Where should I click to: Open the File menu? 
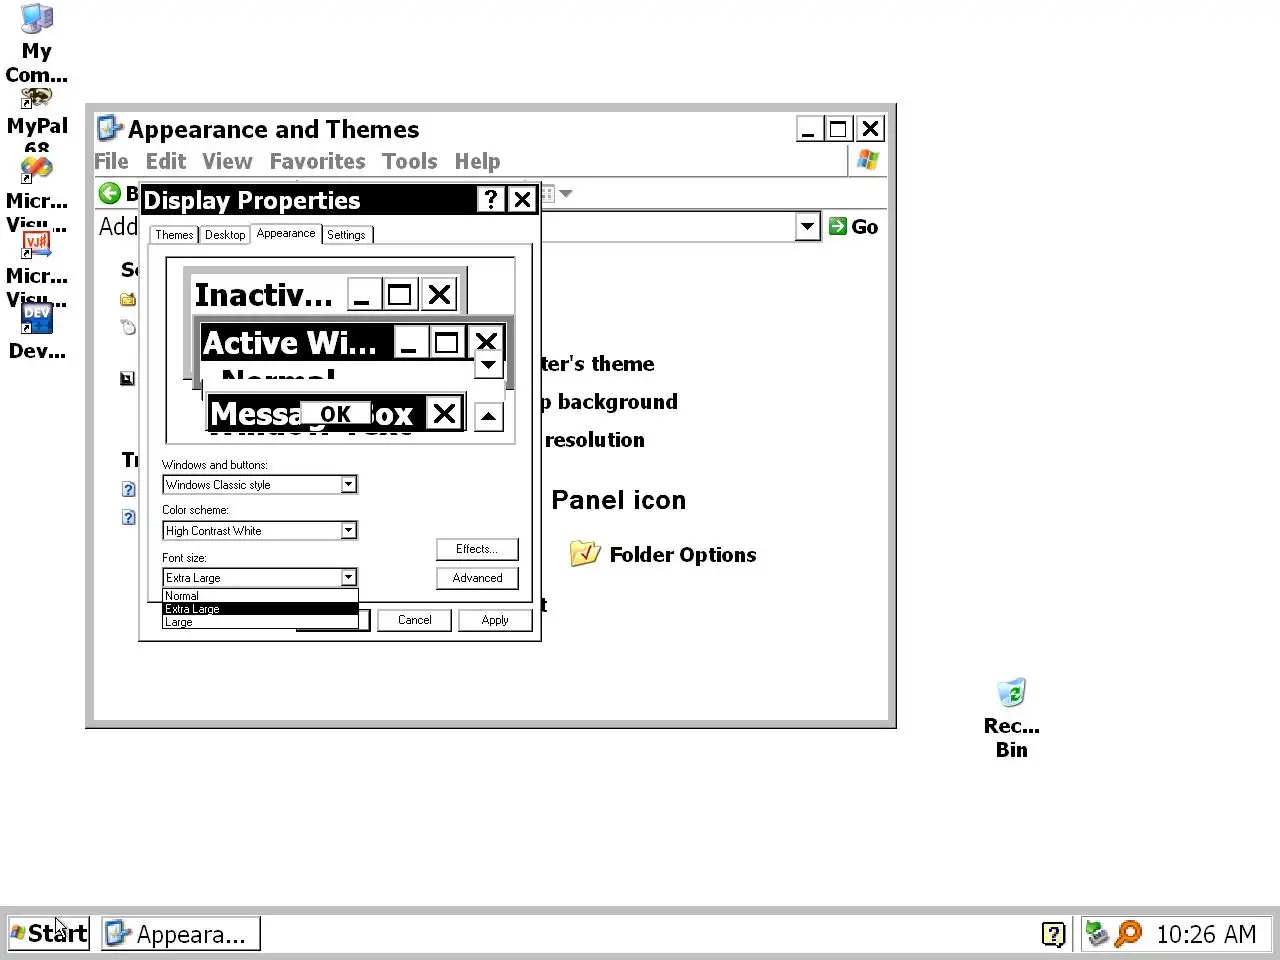[111, 161]
